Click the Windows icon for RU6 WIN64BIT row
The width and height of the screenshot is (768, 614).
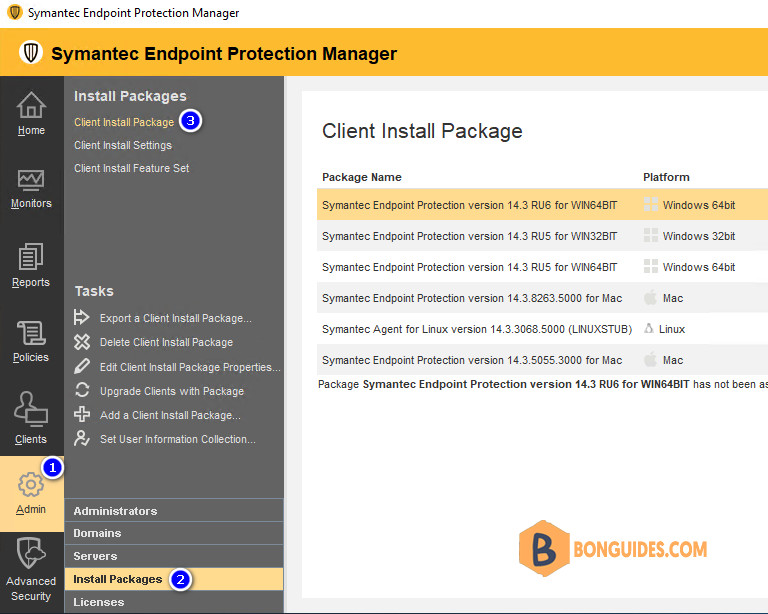(x=650, y=205)
